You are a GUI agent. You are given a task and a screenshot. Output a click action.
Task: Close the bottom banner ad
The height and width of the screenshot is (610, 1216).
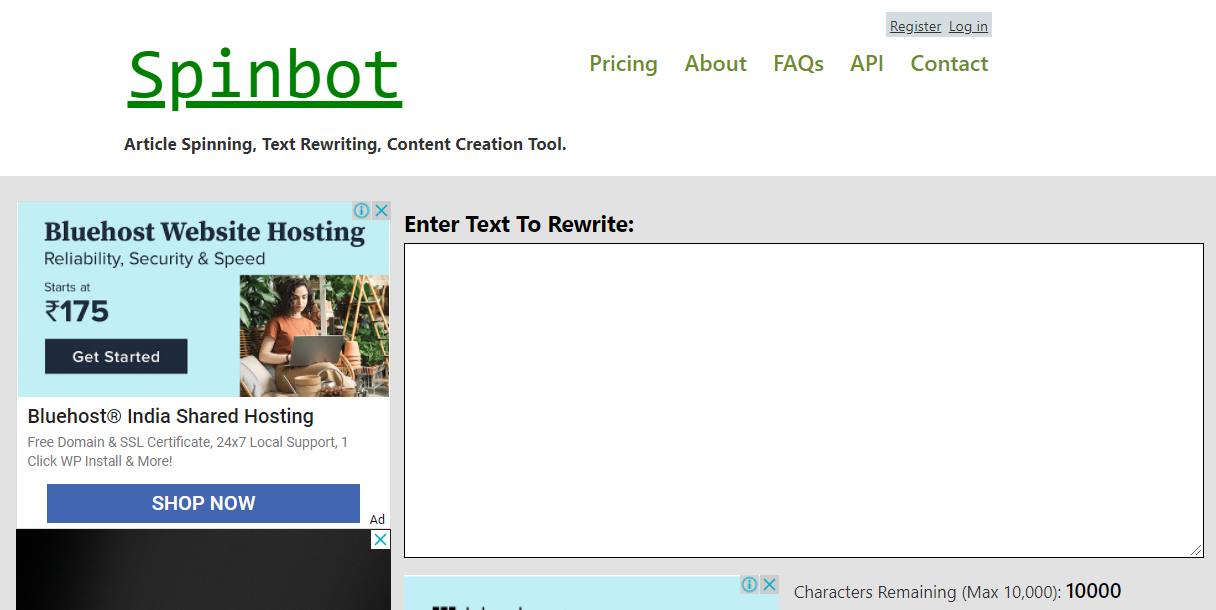click(x=769, y=584)
